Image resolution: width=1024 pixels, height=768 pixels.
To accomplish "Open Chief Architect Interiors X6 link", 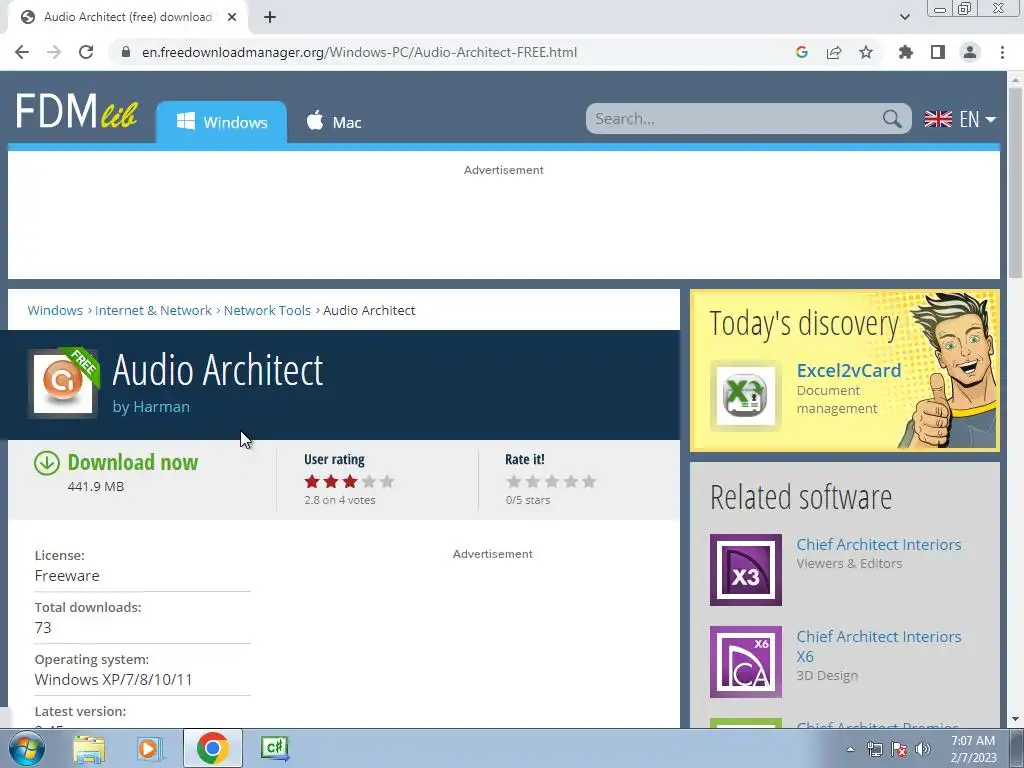I will click(878, 646).
